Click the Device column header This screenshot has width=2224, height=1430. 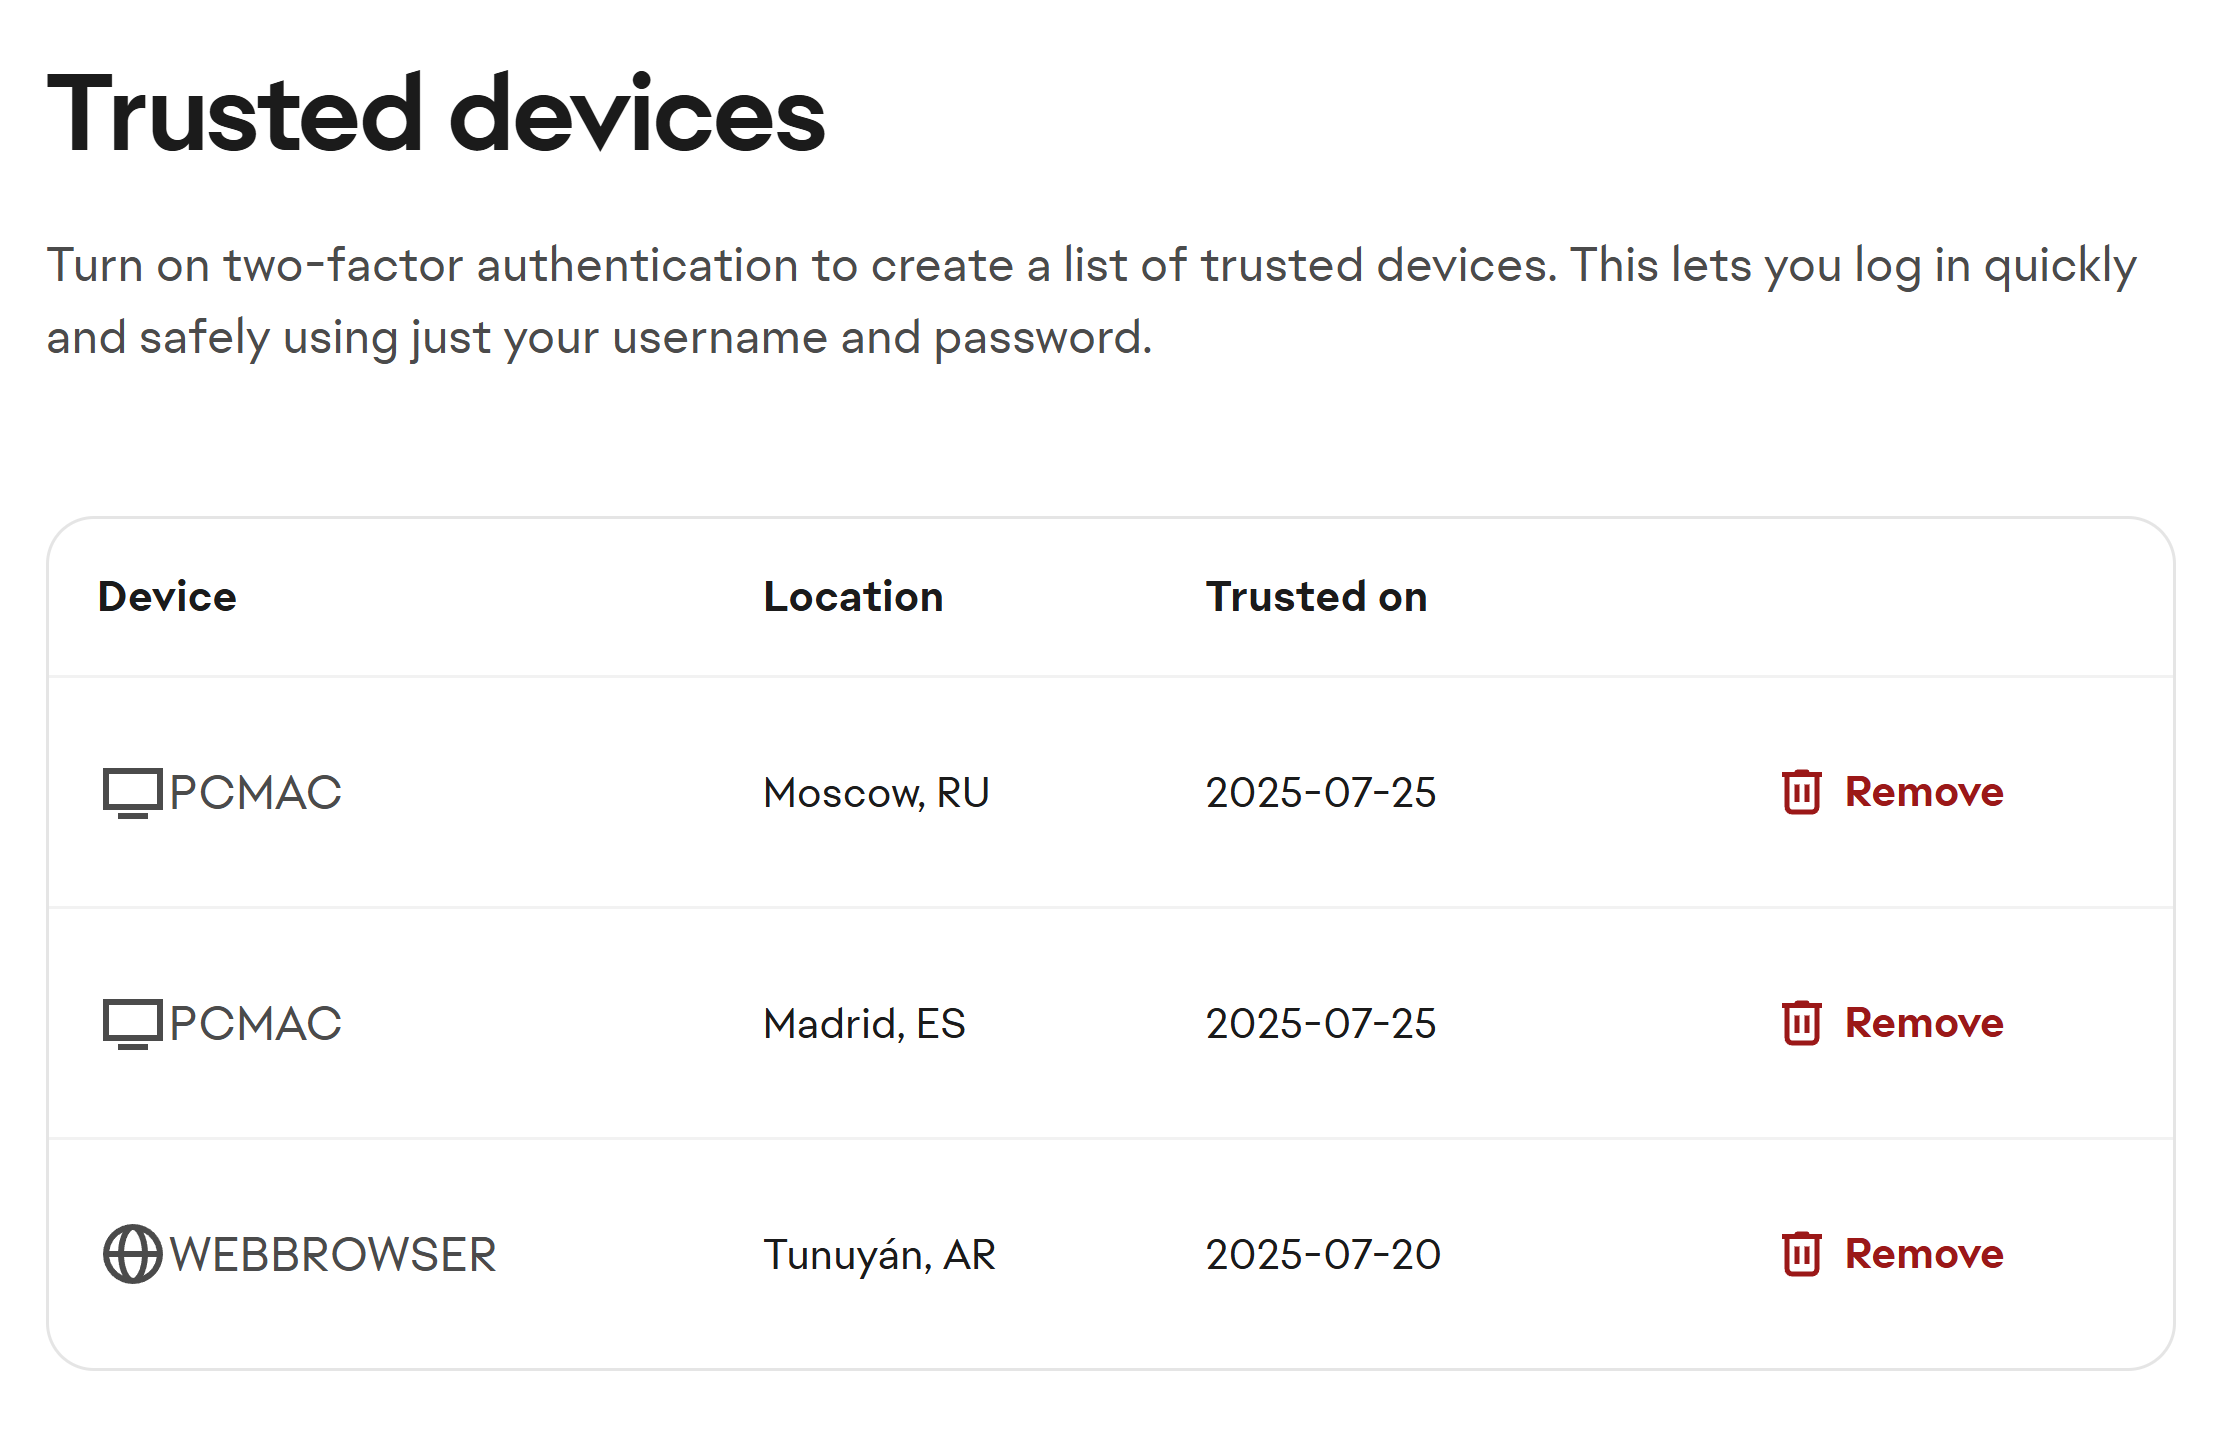point(167,597)
